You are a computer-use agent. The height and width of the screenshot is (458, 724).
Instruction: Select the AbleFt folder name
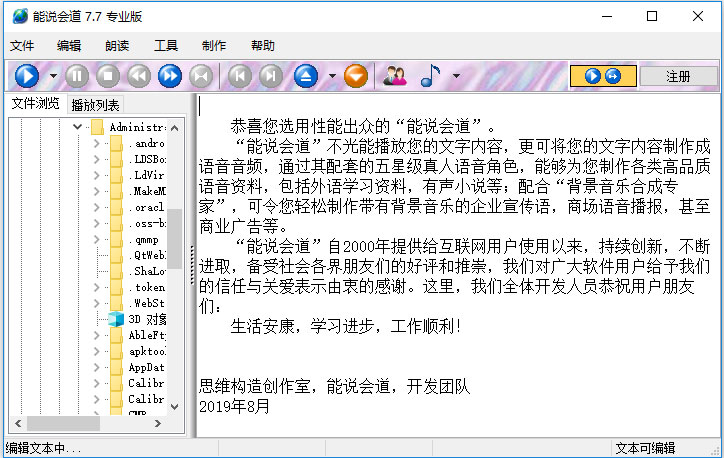[x=147, y=335]
